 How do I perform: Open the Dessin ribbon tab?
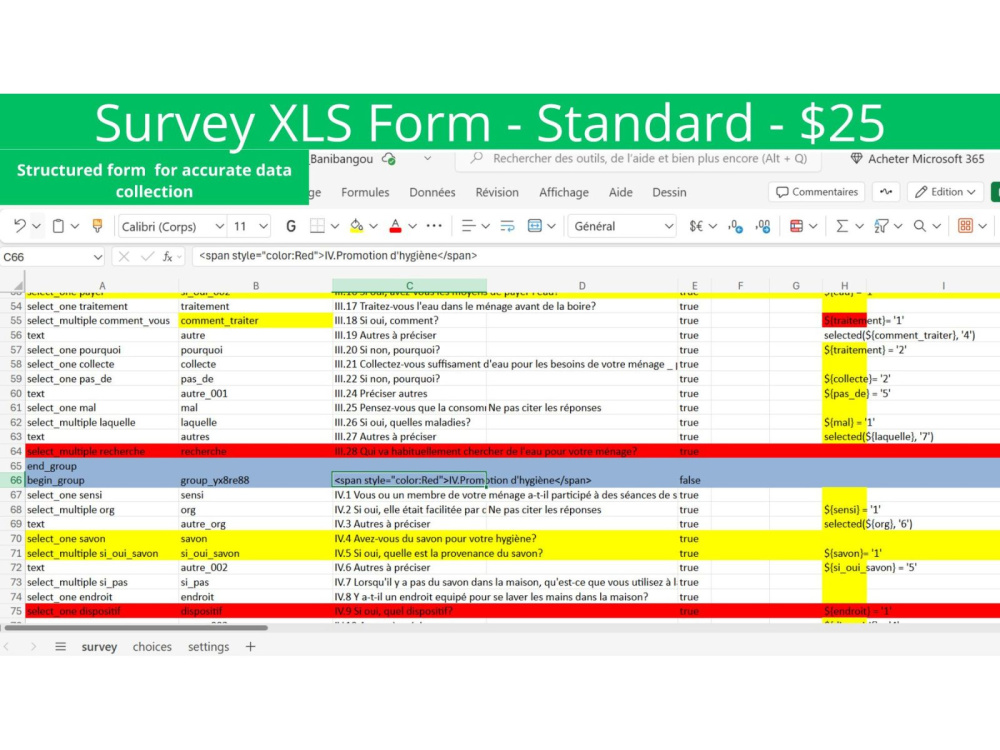tap(669, 192)
